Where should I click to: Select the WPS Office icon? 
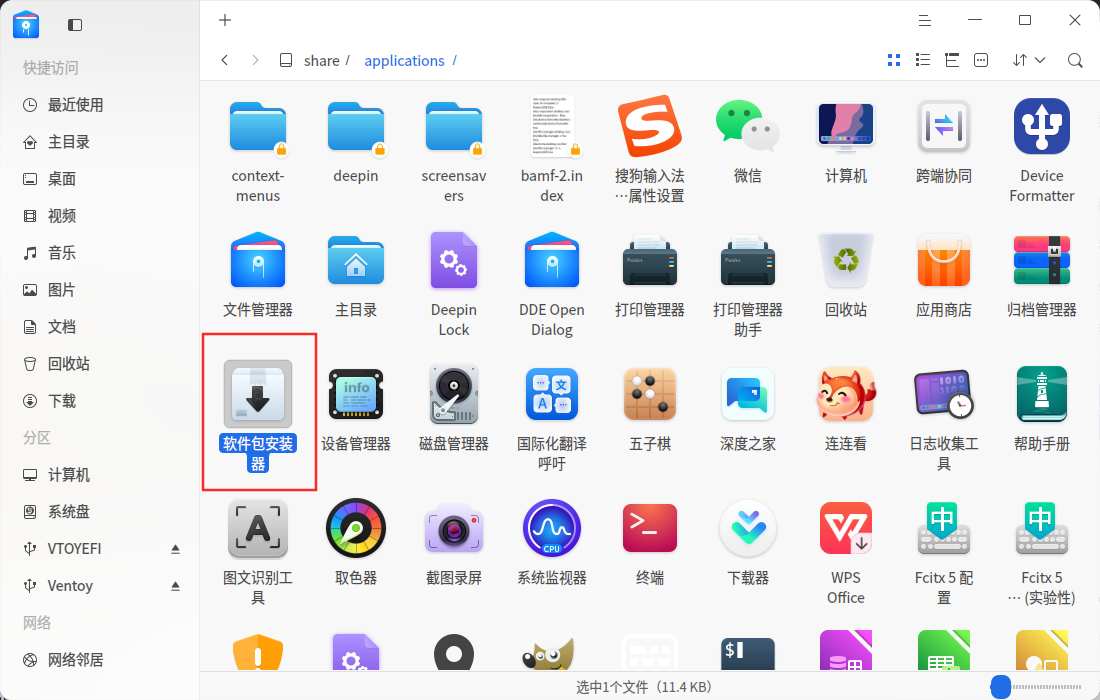[845, 528]
